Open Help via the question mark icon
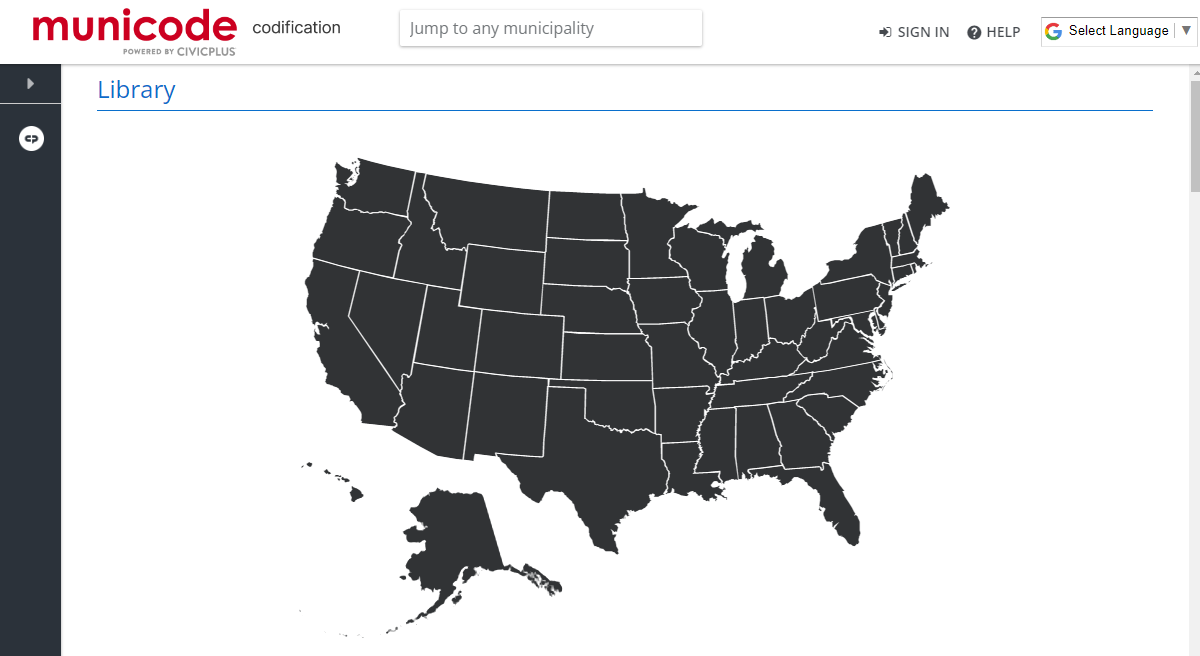1200x656 pixels. click(x=974, y=32)
